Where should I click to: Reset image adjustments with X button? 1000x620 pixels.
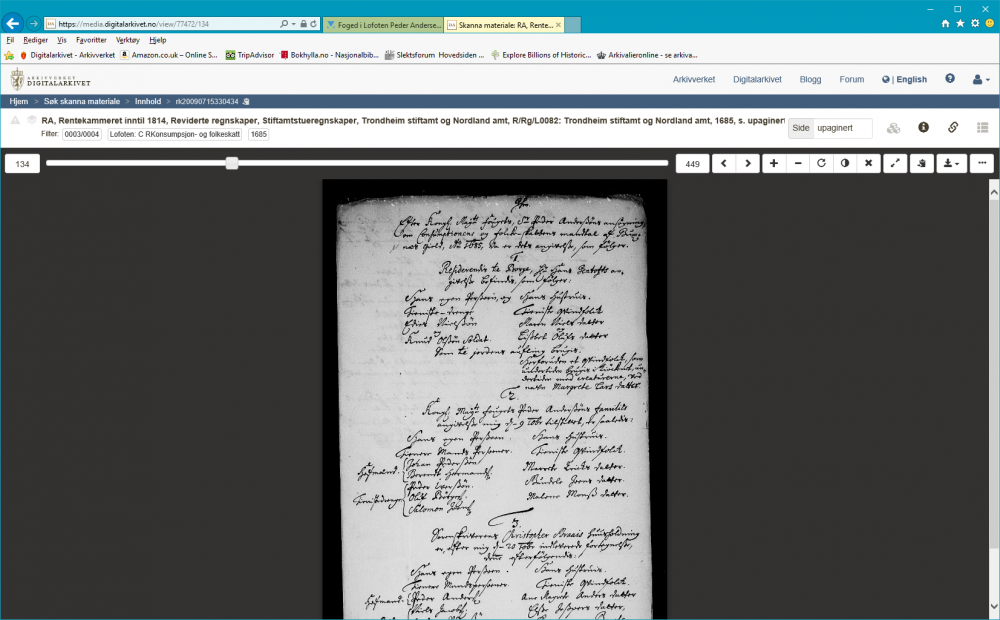pos(869,163)
